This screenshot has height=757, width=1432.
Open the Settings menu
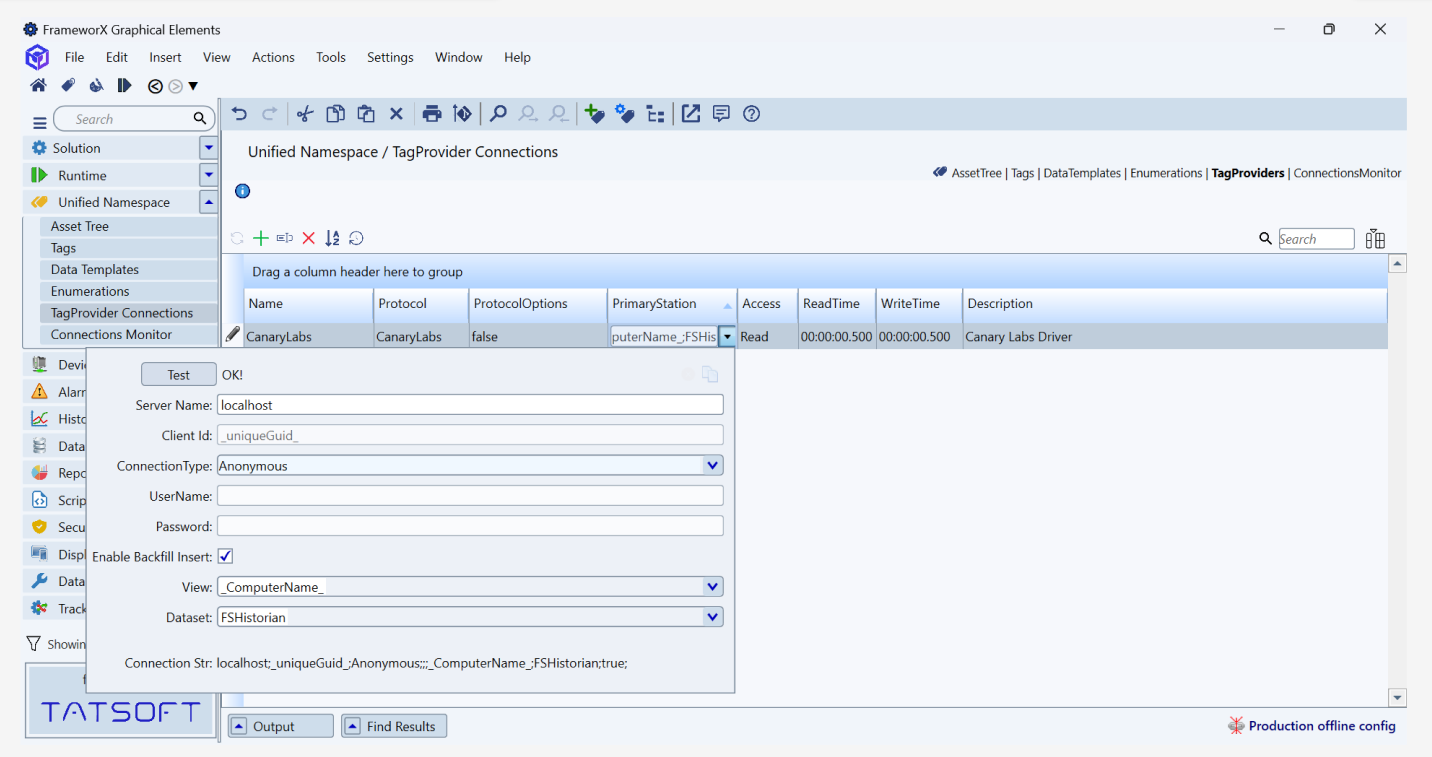[x=390, y=57]
